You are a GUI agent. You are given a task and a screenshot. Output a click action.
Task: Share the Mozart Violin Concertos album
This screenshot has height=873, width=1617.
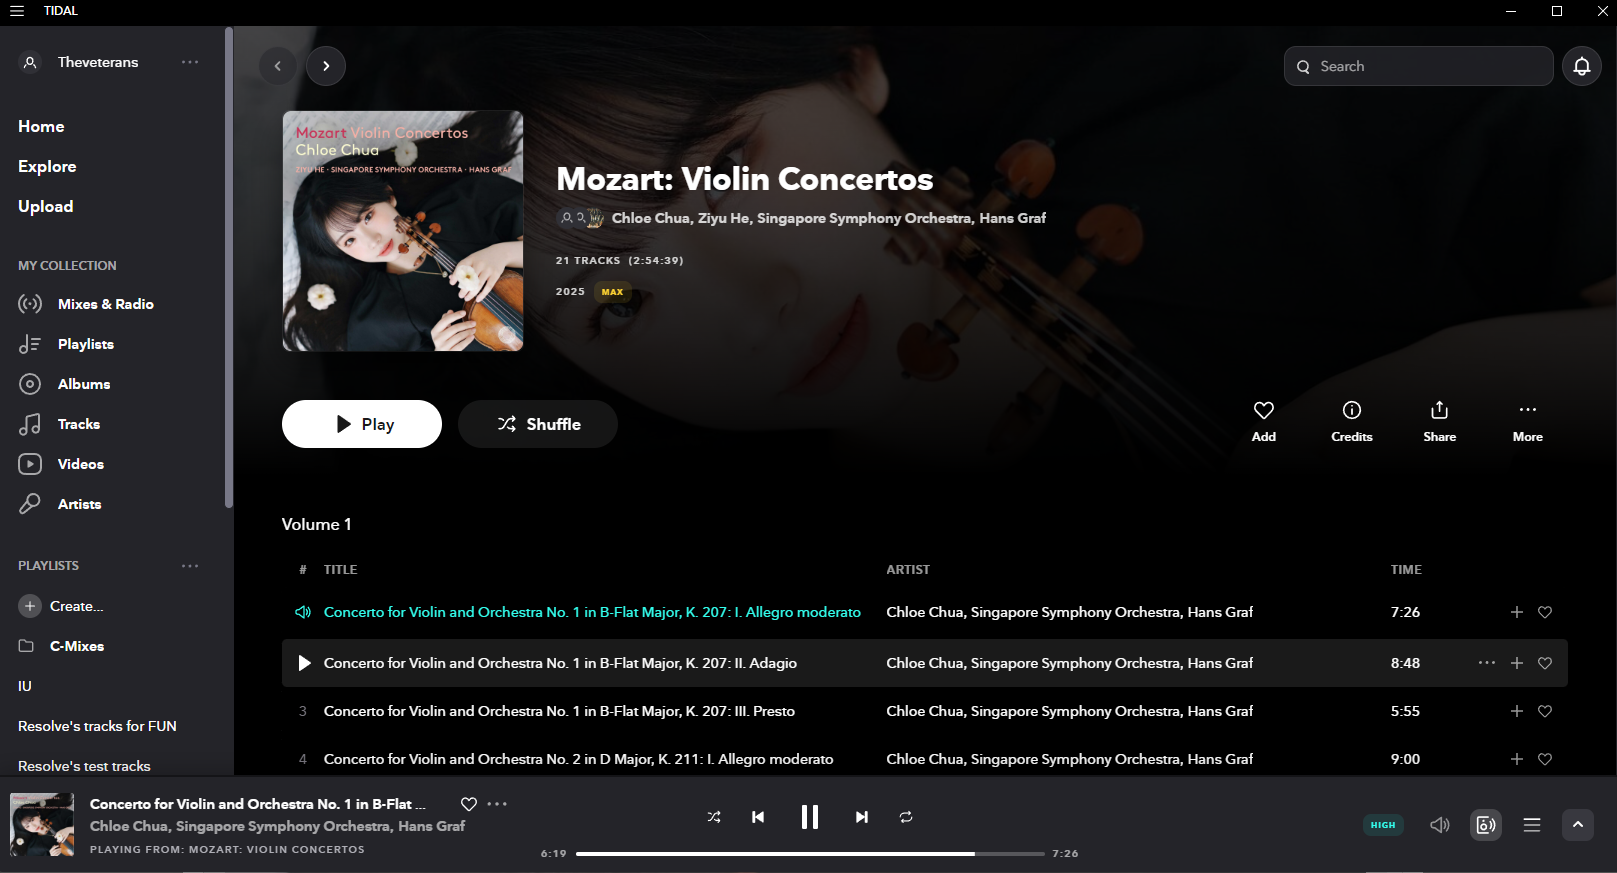pyautogui.click(x=1439, y=422)
